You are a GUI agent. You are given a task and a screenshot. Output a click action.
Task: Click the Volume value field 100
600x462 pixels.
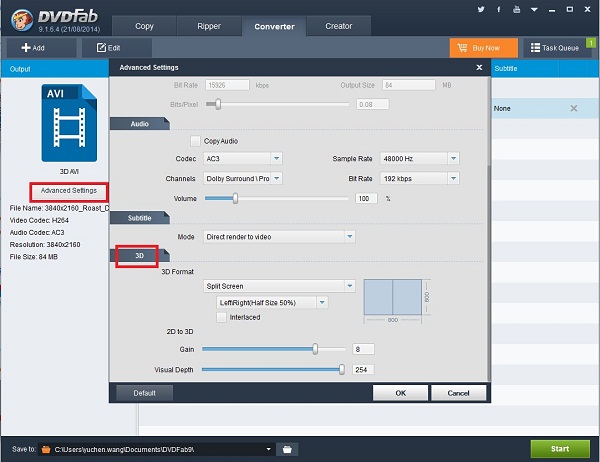366,198
